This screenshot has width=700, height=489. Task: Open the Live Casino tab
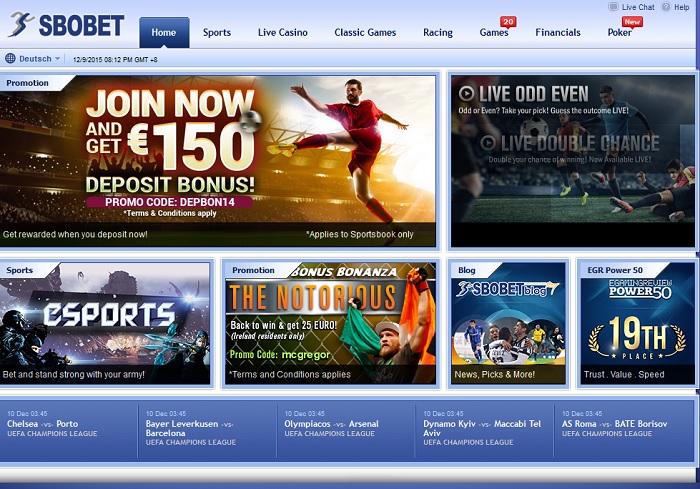pos(283,33)
